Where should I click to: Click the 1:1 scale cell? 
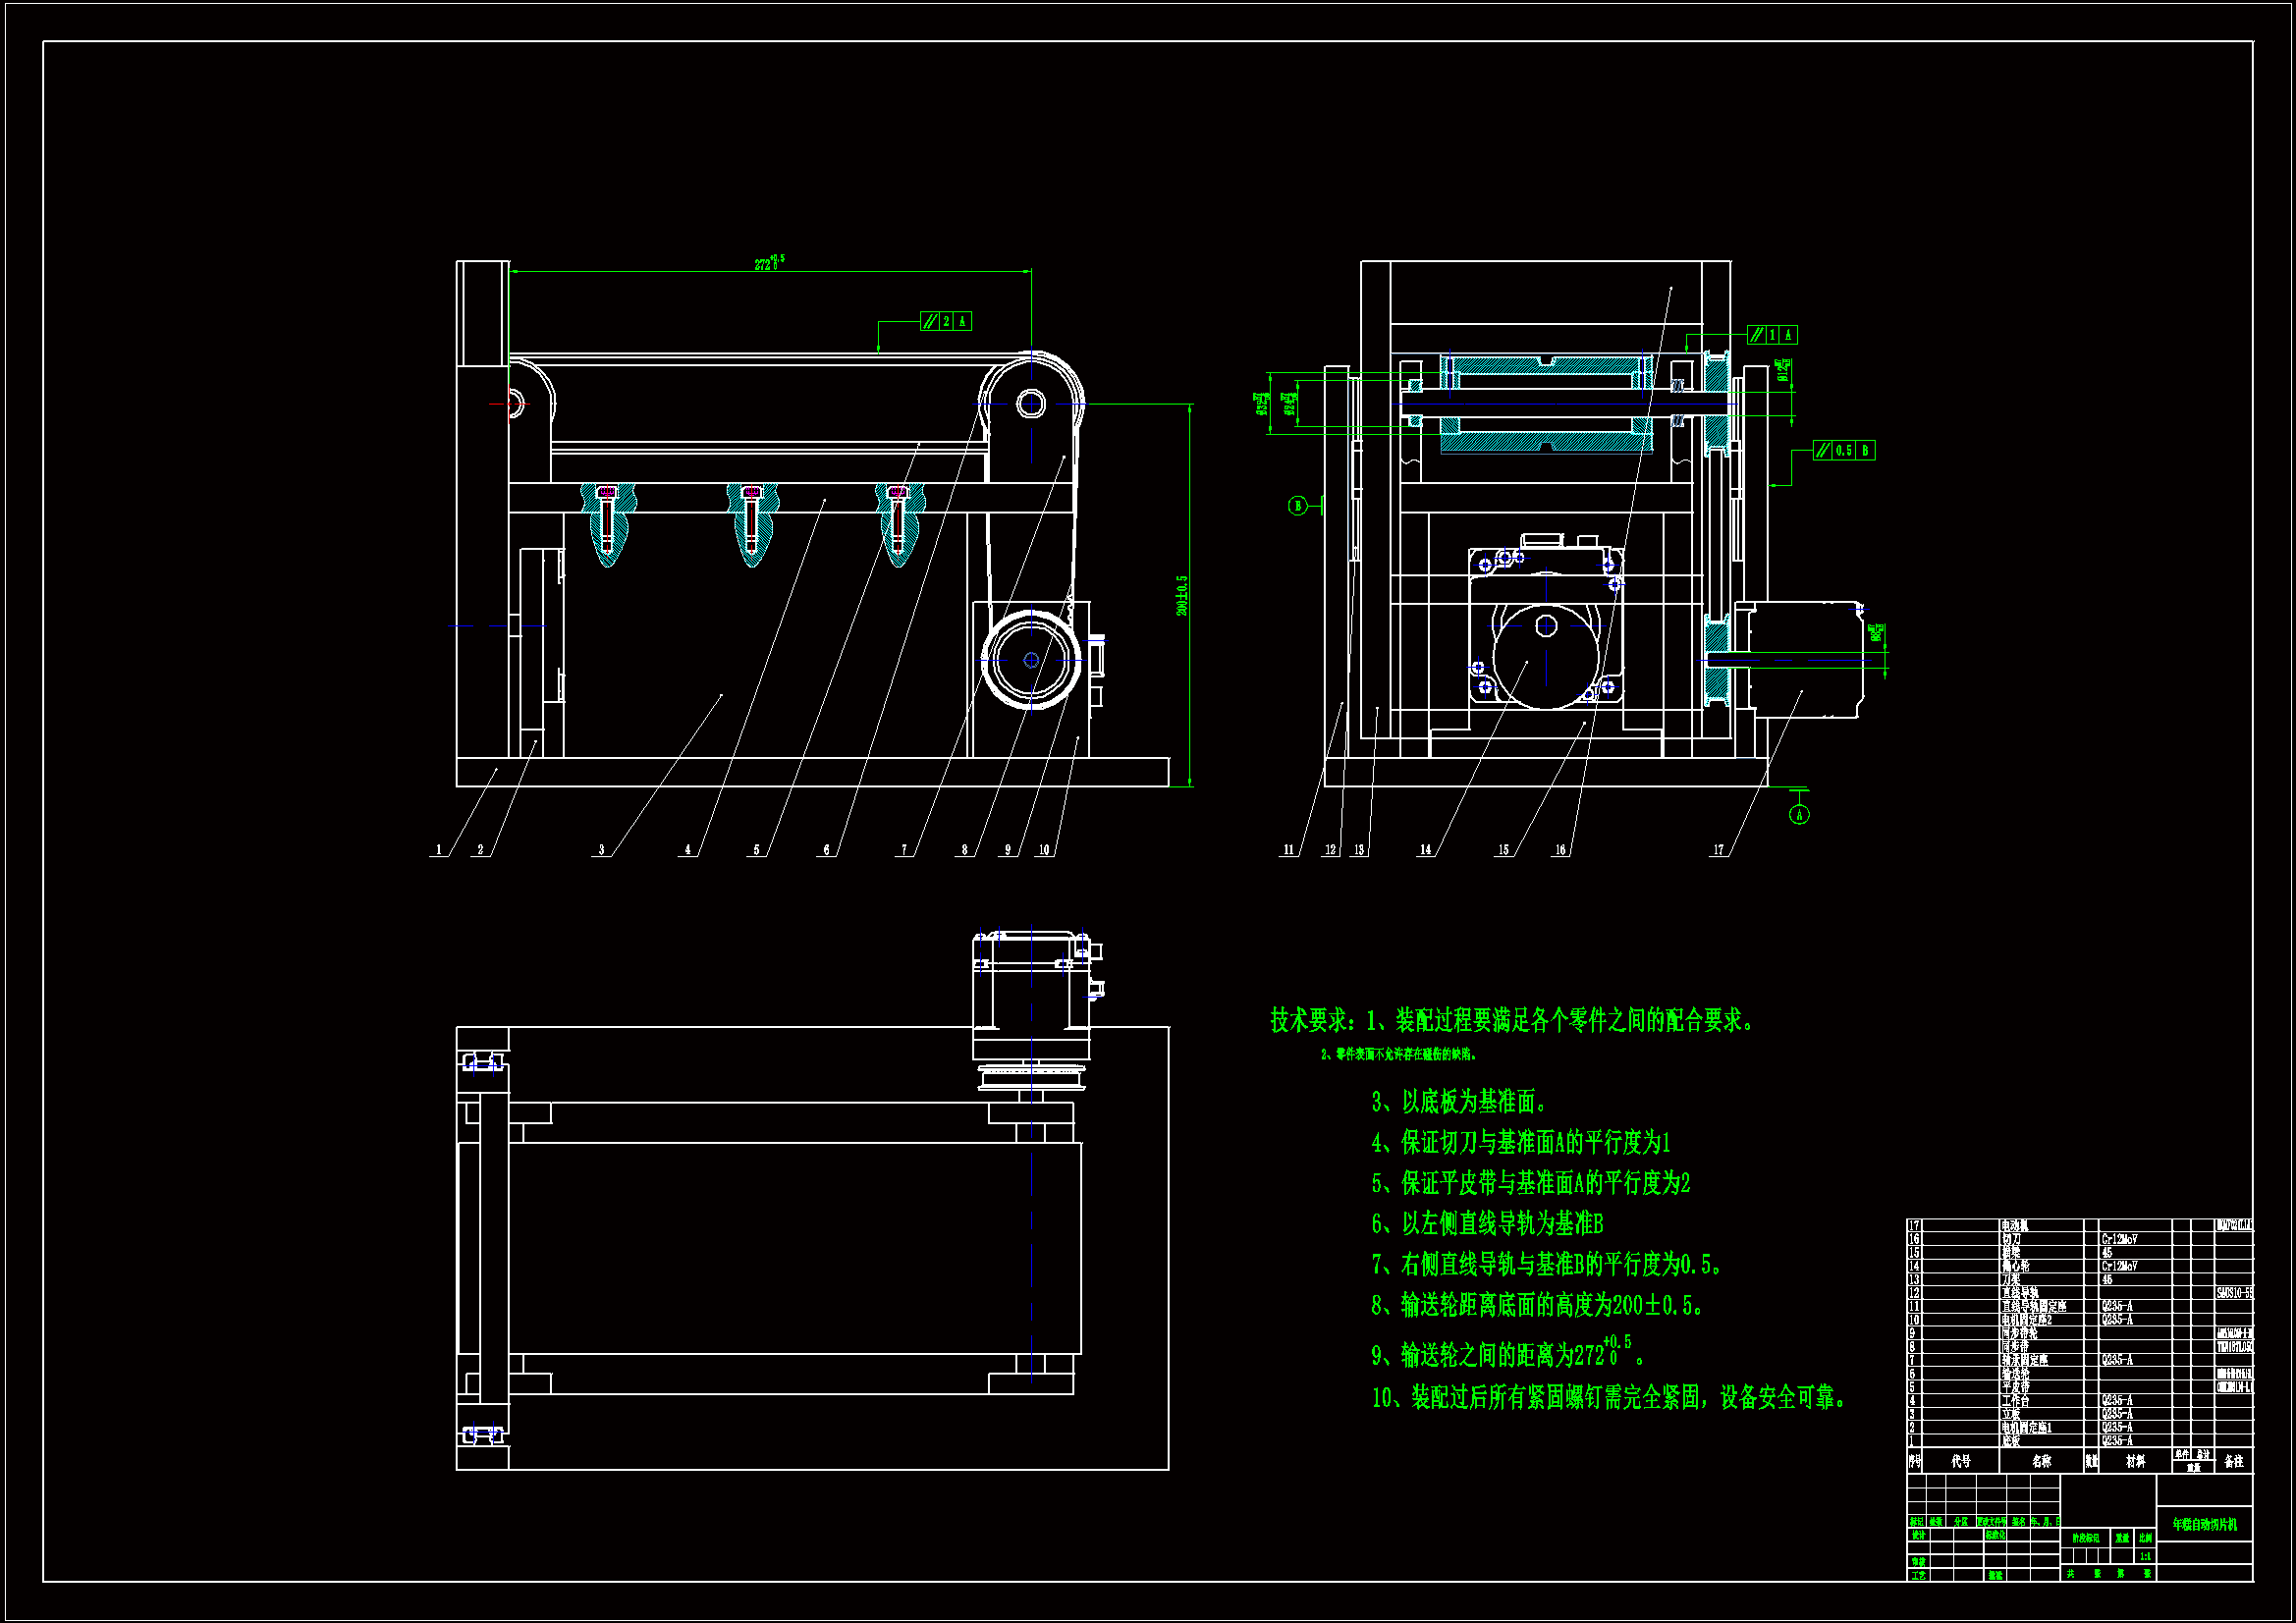click(2144, 1556)
